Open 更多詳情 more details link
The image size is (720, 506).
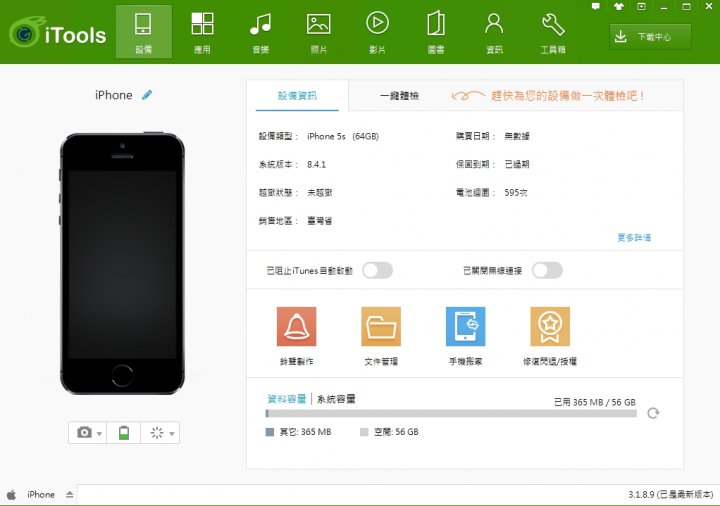[634, 237]
